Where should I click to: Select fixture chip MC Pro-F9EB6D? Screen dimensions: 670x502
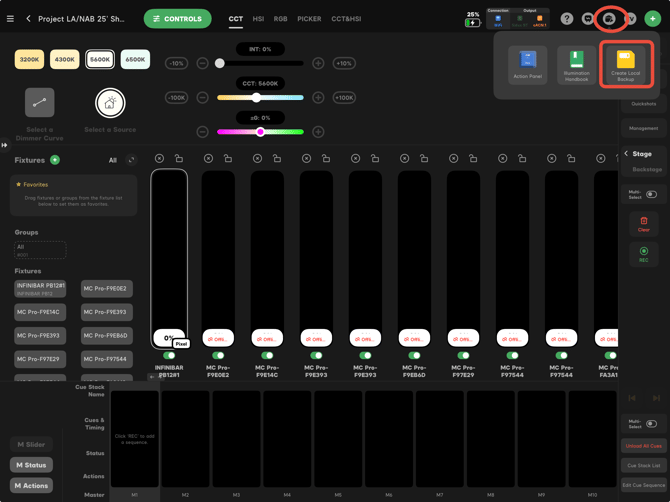tap(106, 336)
